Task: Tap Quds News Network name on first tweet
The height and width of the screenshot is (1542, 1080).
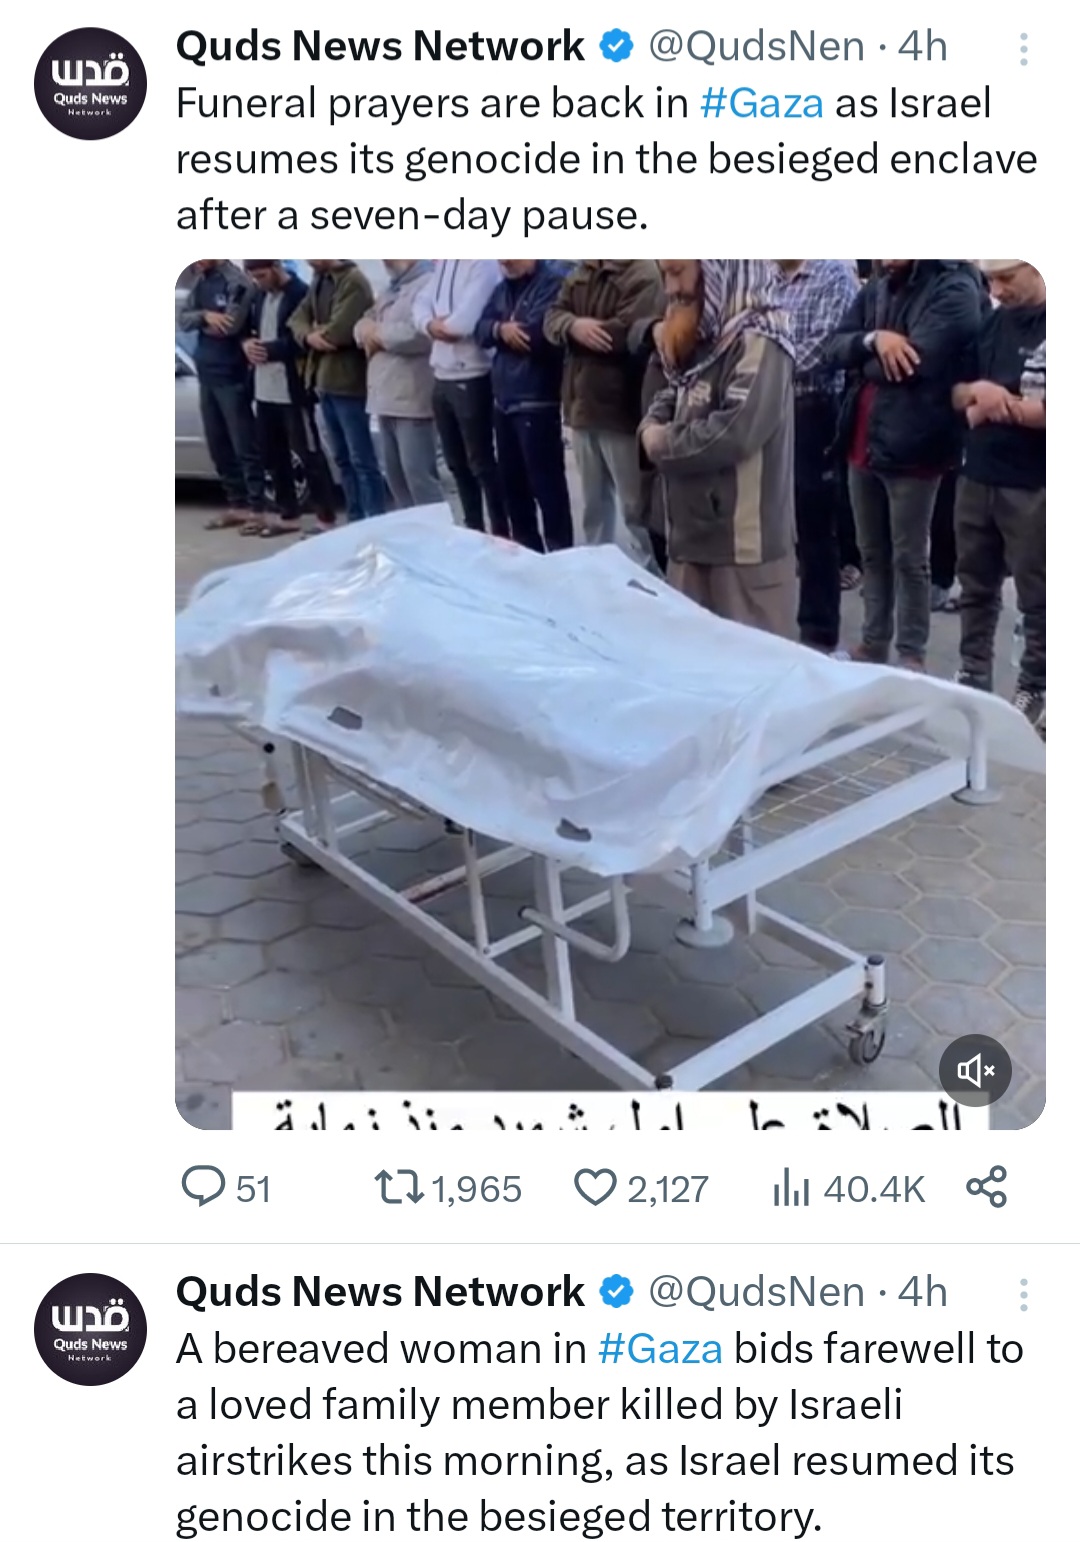Action: (x=380, y=46)
